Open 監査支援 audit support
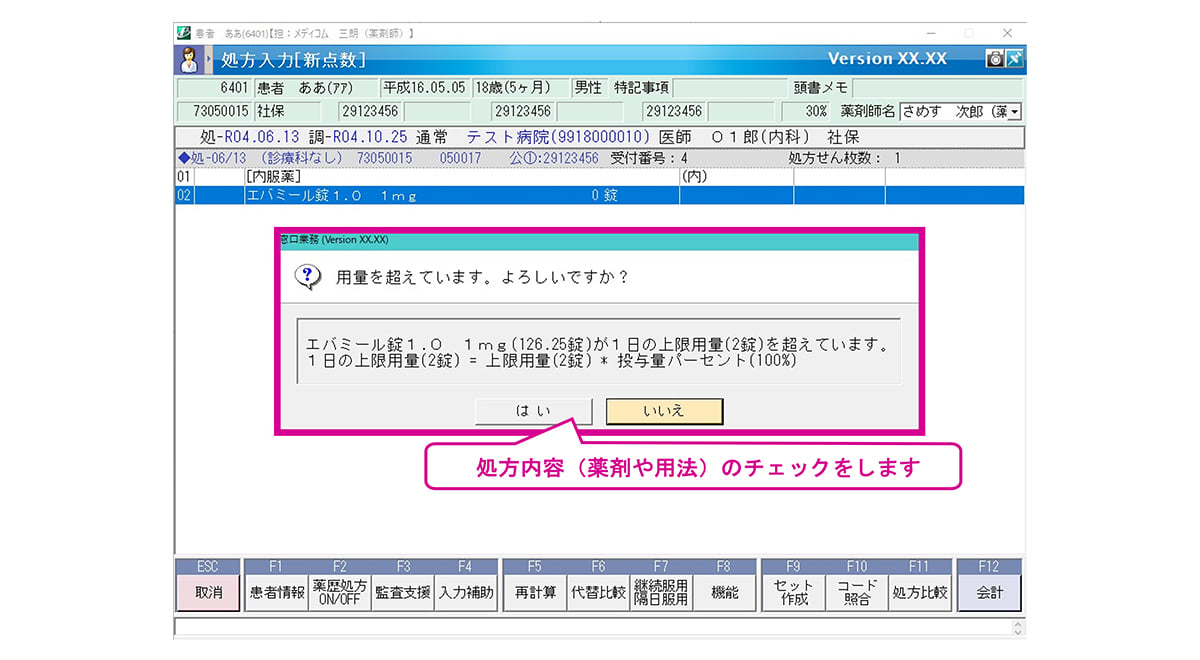The width and height of the screenshot is (1200, 660). point(403,593)
